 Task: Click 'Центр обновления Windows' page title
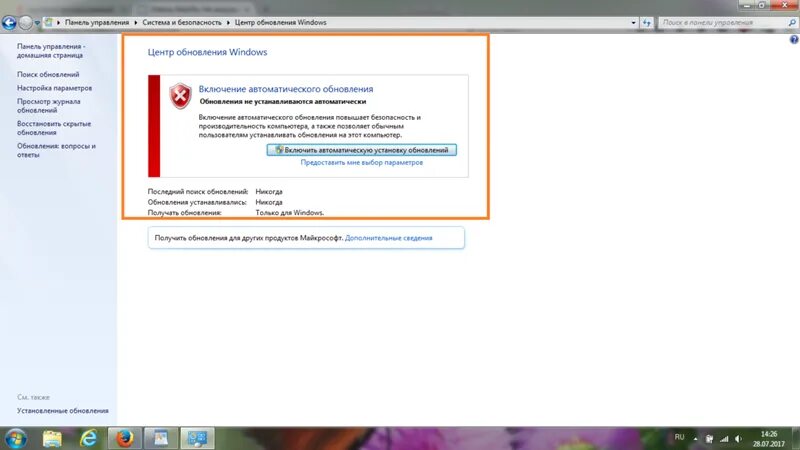pos(207,52)
